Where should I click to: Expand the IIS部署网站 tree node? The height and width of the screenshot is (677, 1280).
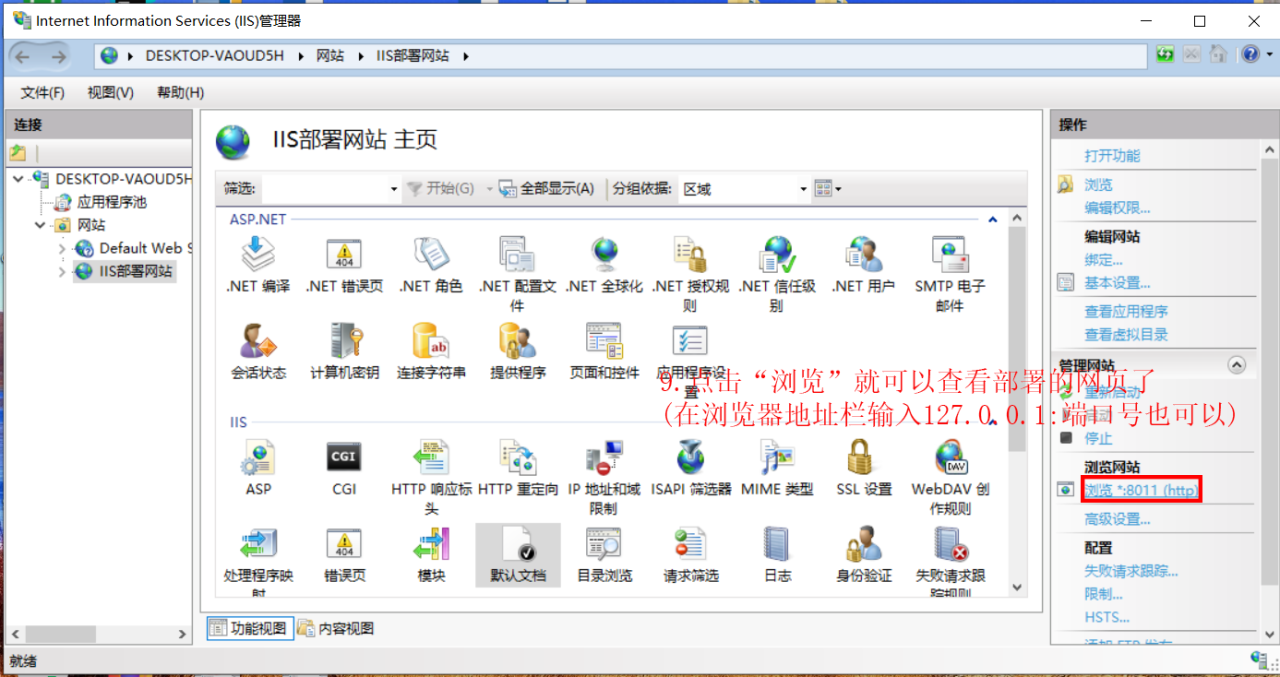[61, 271]
